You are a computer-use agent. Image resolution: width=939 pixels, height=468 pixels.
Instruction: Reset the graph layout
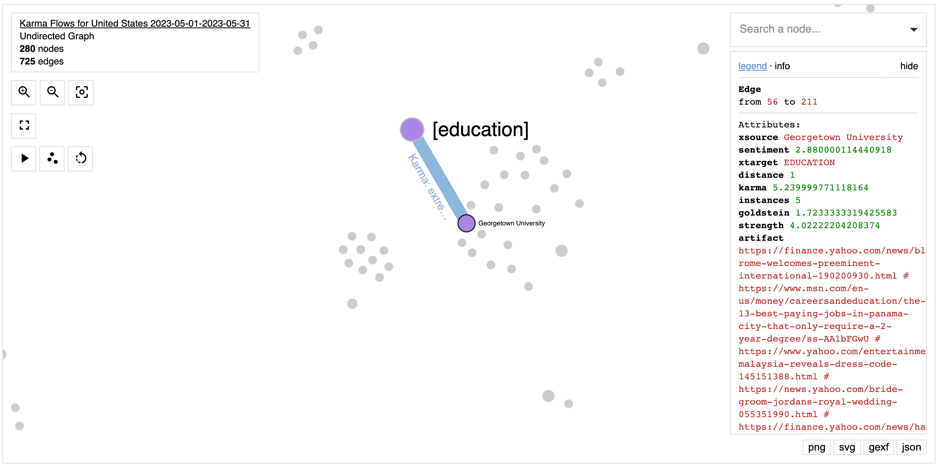[x=81, y=158]
